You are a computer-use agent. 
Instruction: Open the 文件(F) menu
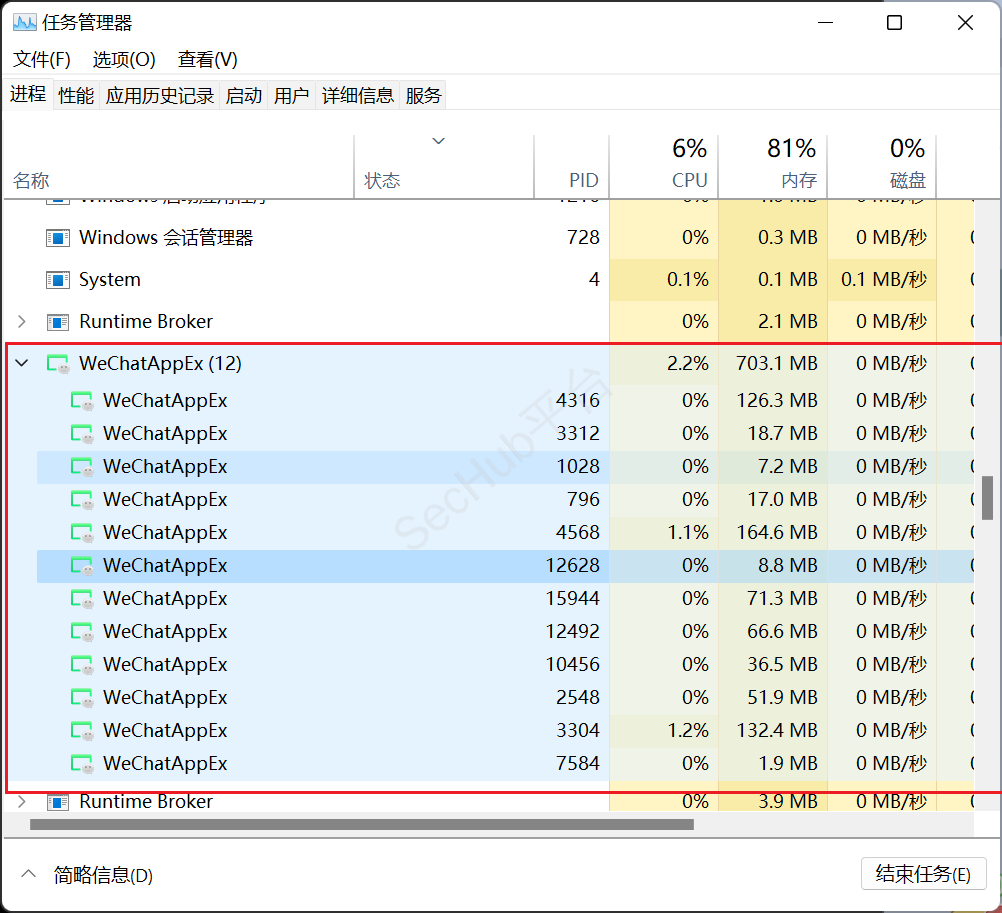coord(42,60)
